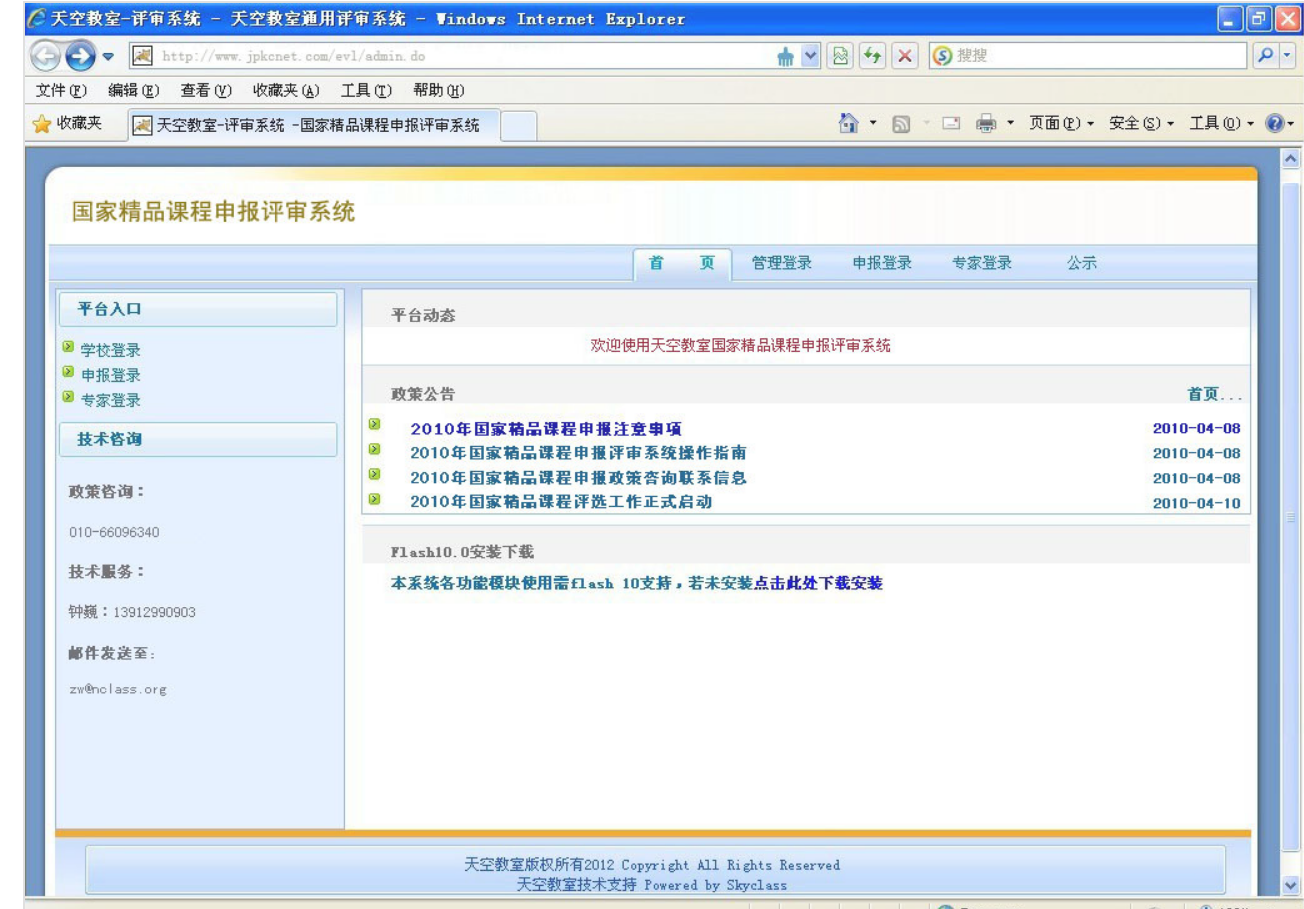1304x909 pixels.
Task: Select the 公示 navigation tab
Action: [x=1082, y=263]
